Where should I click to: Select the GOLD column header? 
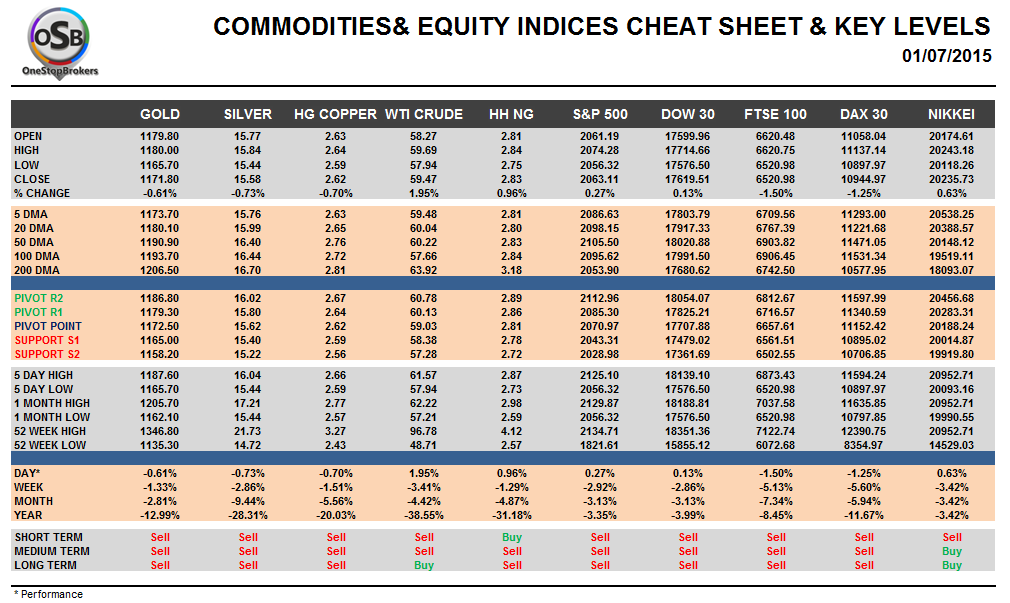[x=160, y=114]
